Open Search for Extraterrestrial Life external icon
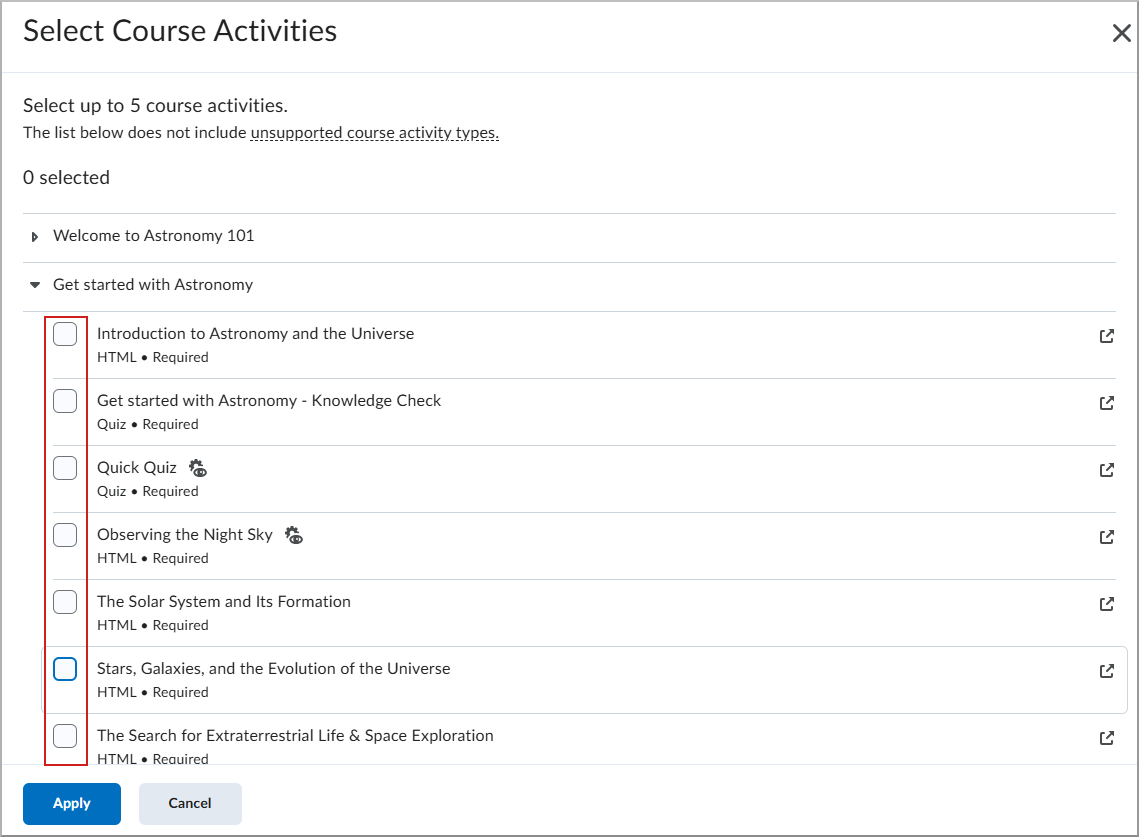The height and width of the screenshot is (837, 1139). (1106, 738)
